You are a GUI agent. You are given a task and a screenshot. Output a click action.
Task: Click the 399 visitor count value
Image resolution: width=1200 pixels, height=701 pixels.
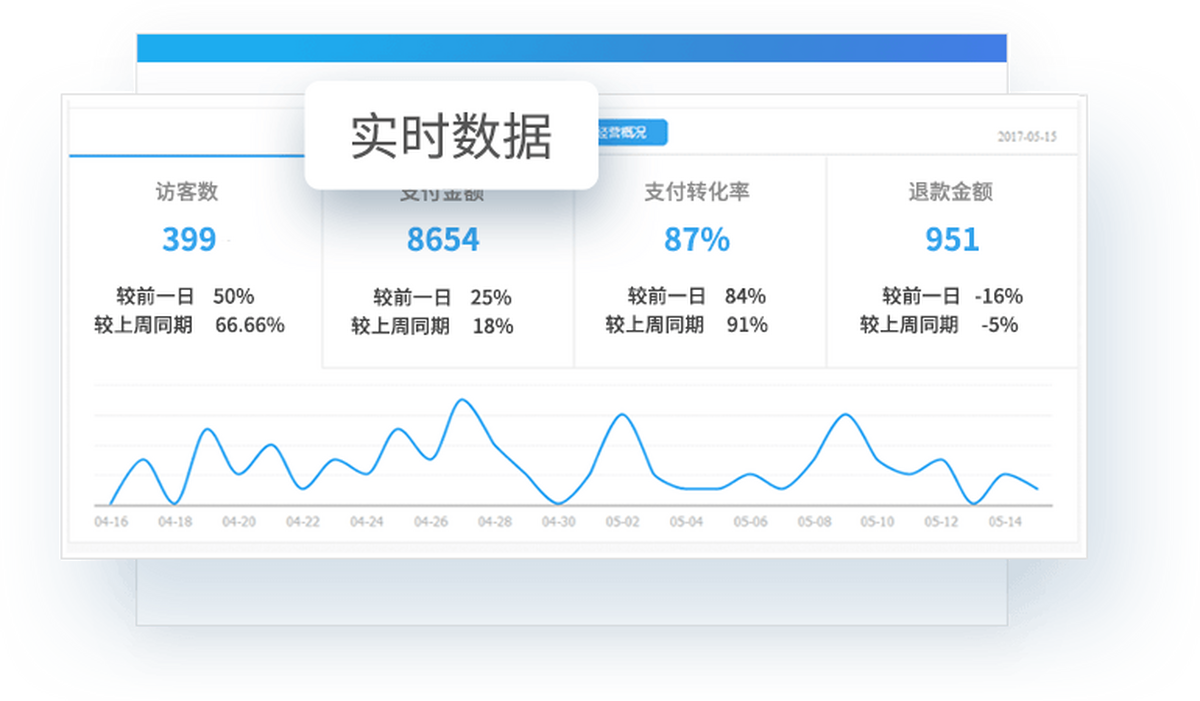tap(189, 239)
